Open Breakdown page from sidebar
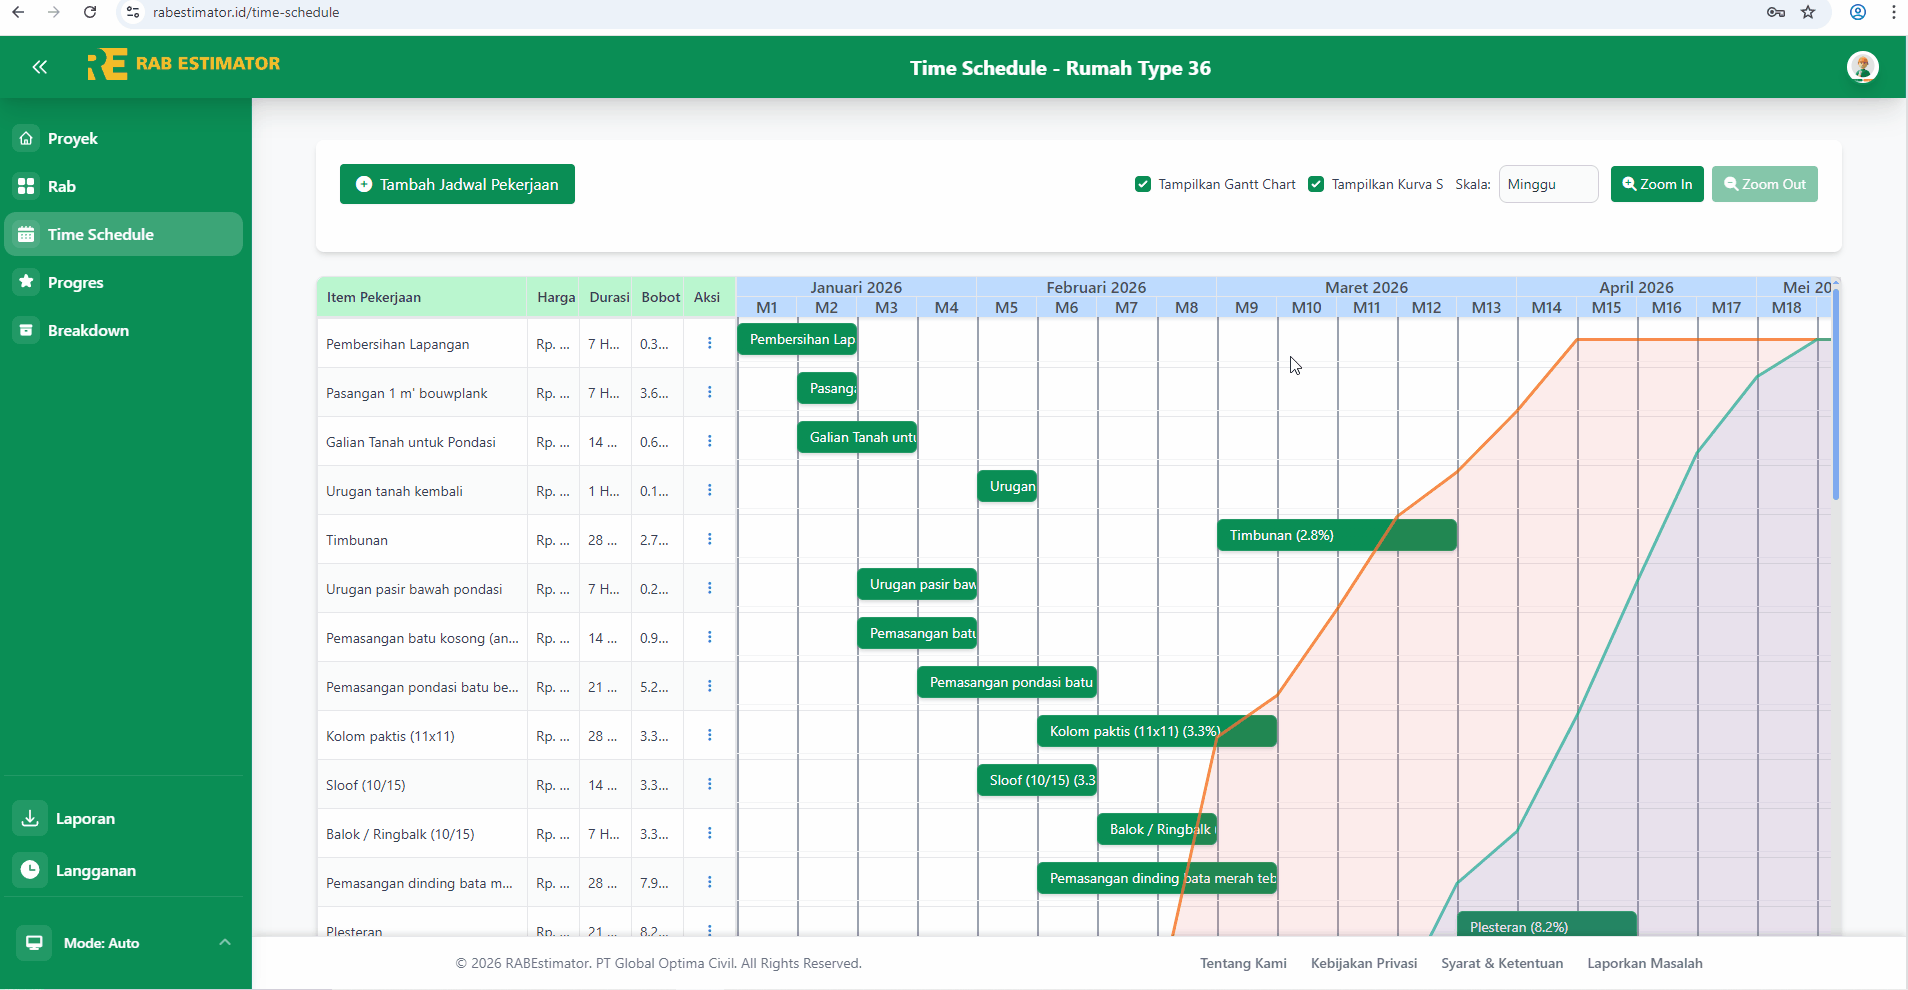This screenshot has height=990, width=1908. [x=88, y=330]
